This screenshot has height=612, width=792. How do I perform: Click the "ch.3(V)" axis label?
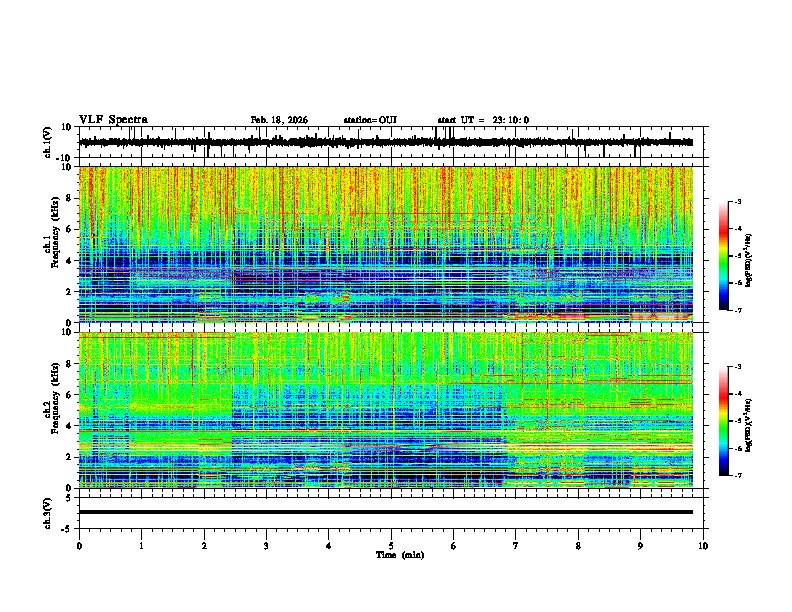48,513
